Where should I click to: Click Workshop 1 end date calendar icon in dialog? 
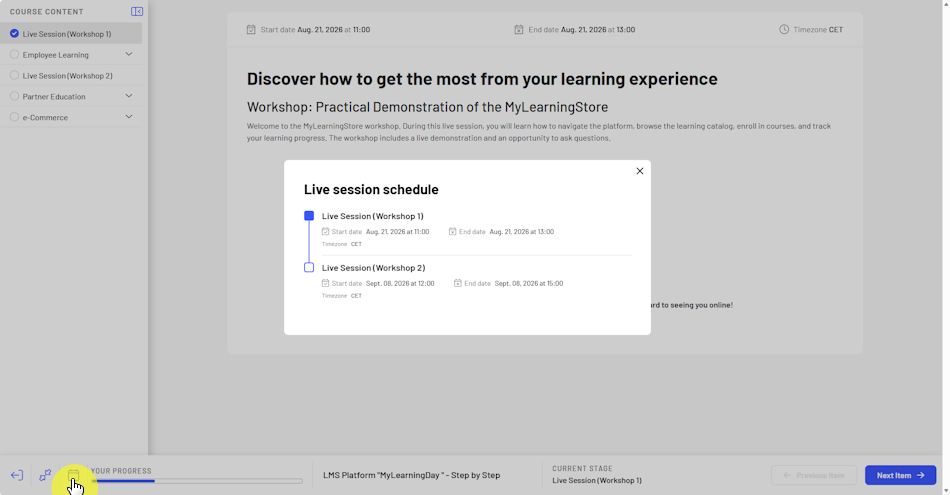453,231
